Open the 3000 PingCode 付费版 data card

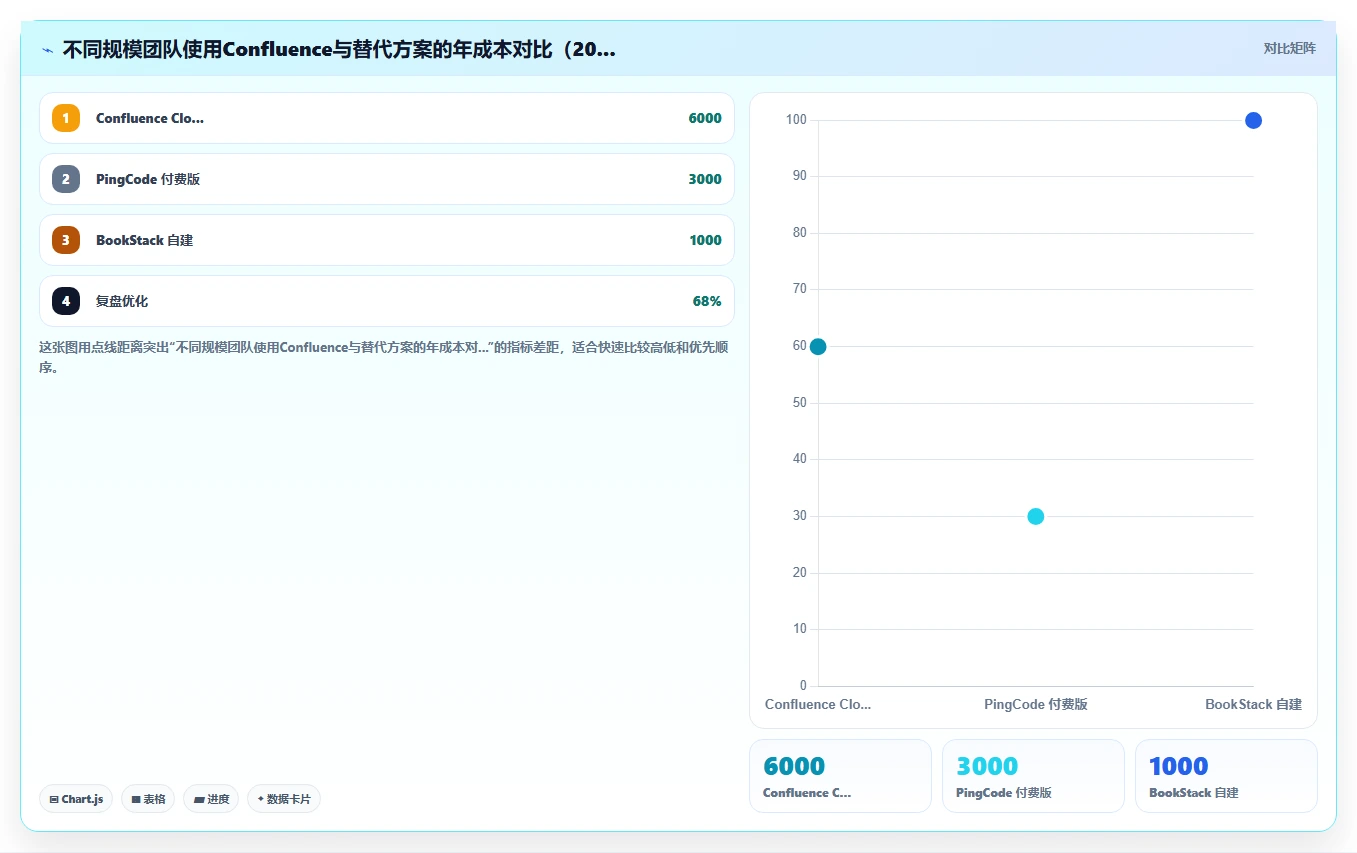tap(1033, 776)
